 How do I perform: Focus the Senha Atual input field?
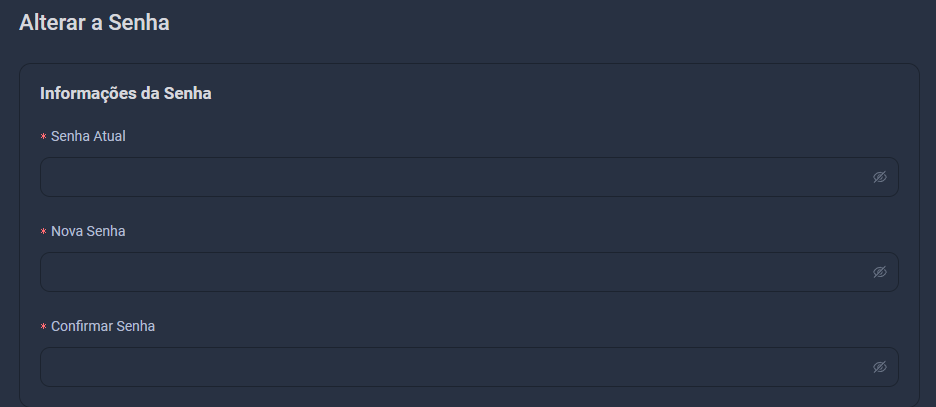tap(469, 177)
